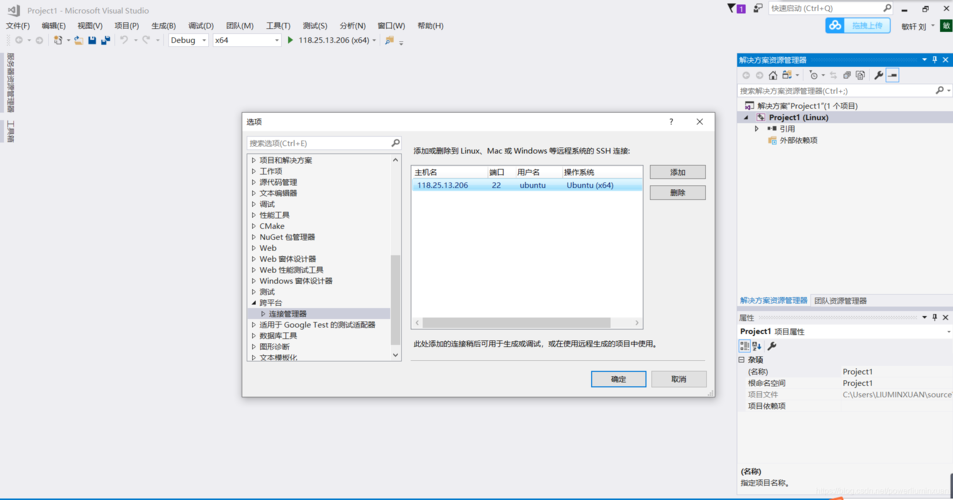Open the 工具(T) menu

tap(278, 26)
